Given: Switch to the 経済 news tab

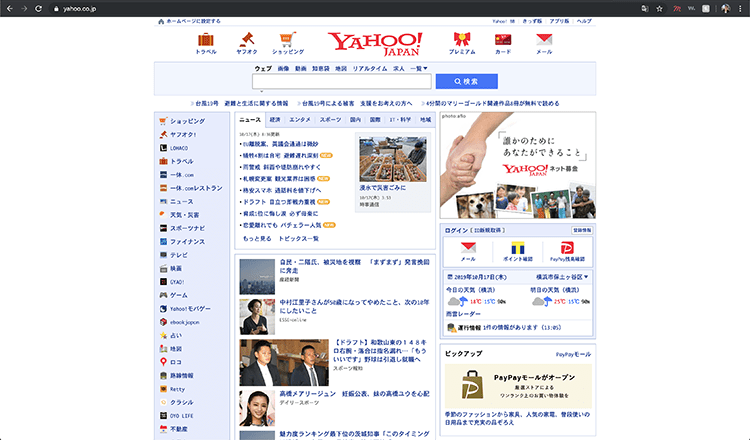Looking at the screenshot, I should (275, 119).
